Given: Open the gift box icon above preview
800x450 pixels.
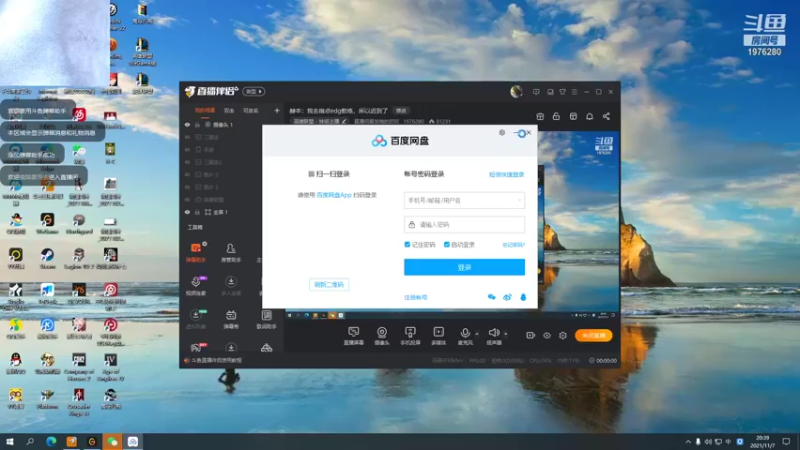Looking at the screenshot, I should pyautogui.click(x=540, y=116).
